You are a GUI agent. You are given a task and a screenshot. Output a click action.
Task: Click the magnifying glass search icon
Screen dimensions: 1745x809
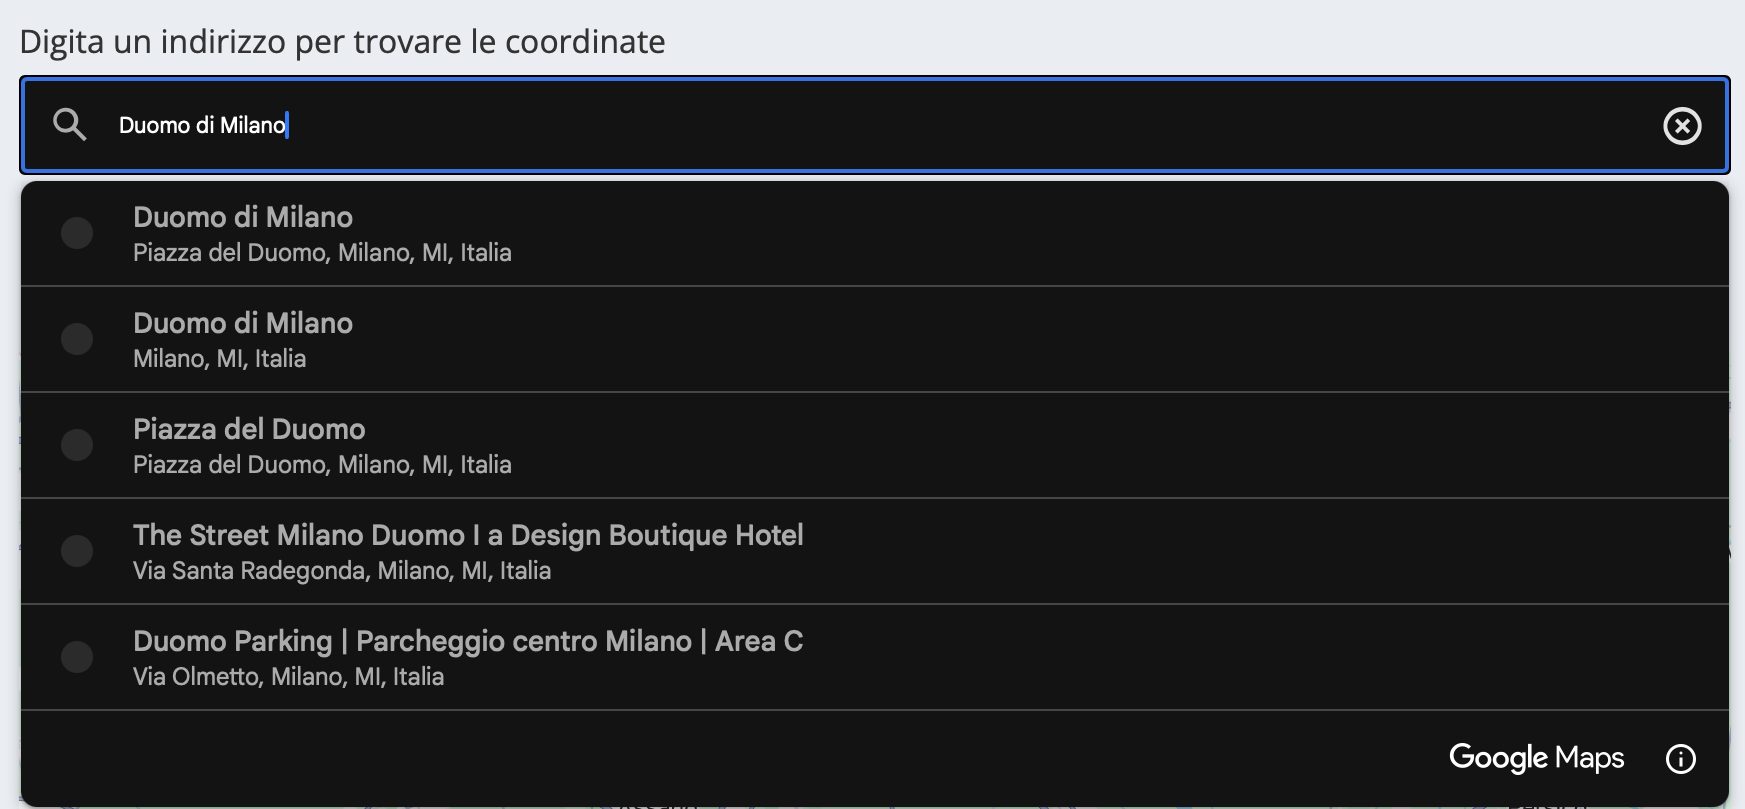[70, 125]
